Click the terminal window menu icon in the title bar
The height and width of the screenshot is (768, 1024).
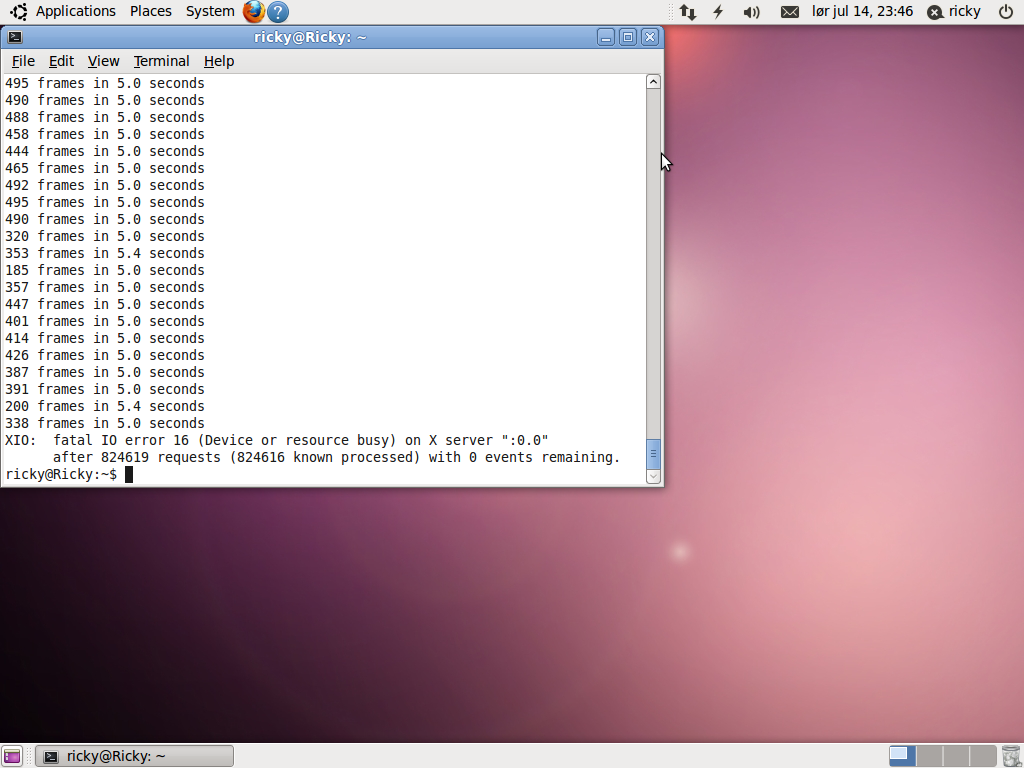(x=15, y=37)
